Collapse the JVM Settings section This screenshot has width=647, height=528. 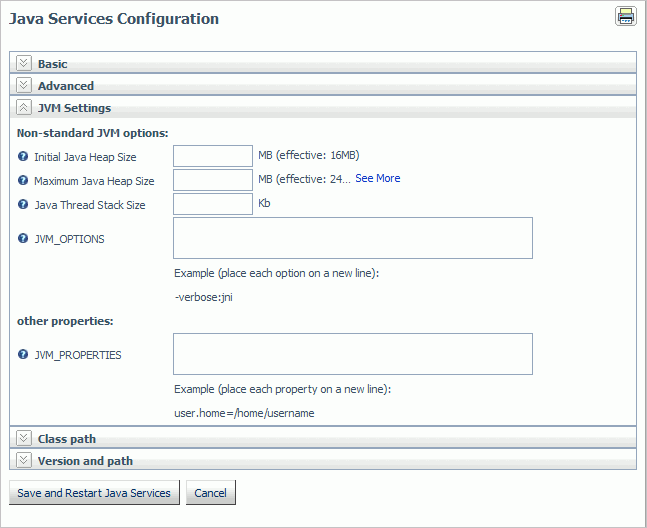tap(24, 107)
